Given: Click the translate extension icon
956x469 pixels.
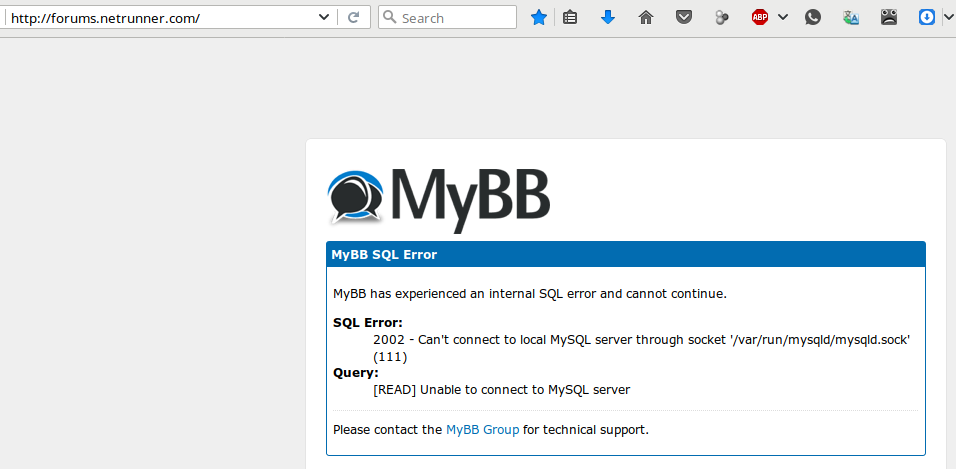Looking at the screenshot, I should 851,18.
